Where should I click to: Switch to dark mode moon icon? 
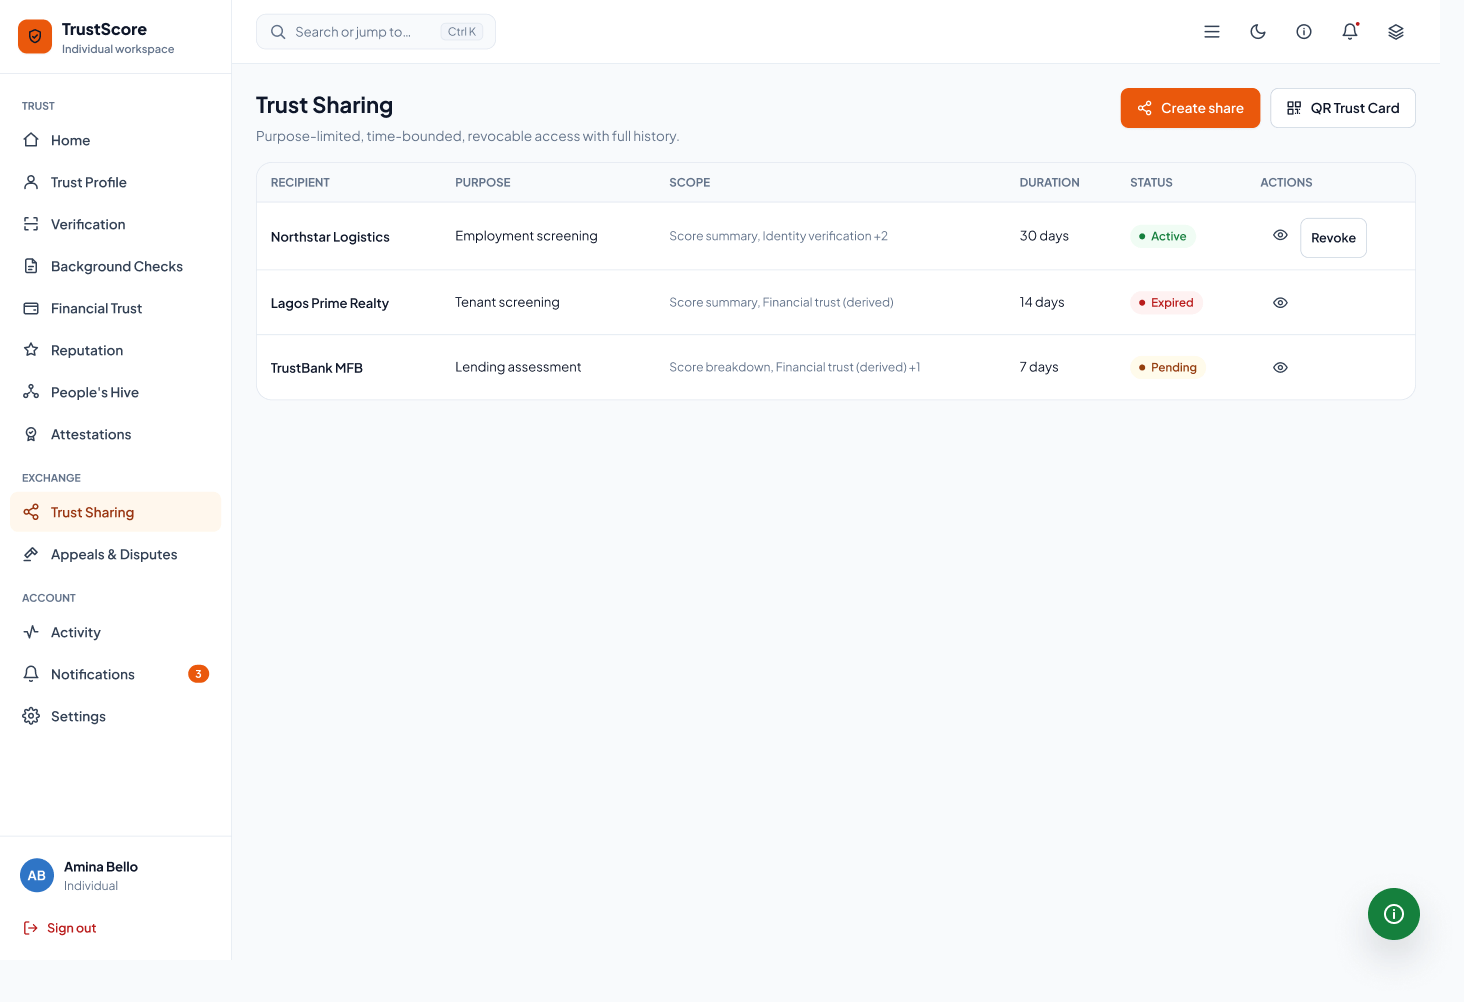(x=1258, y=32)
